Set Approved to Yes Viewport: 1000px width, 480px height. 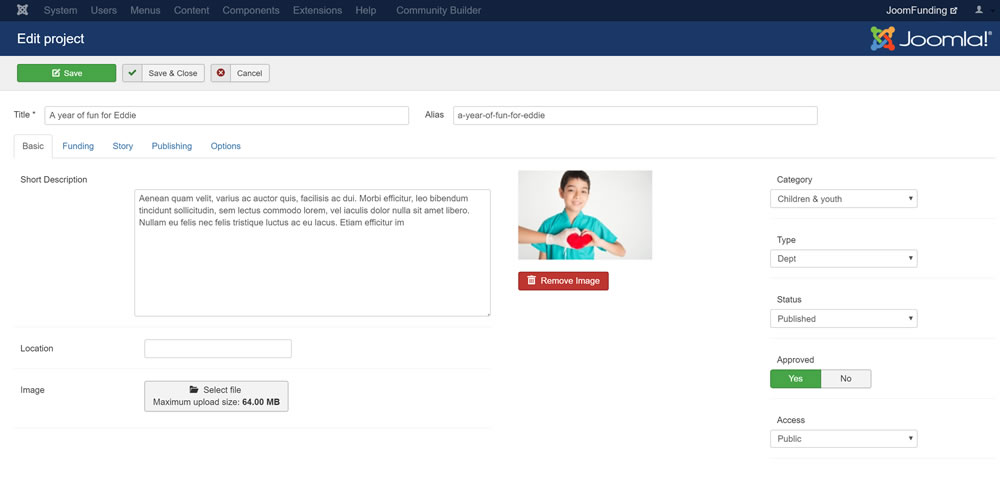point(795,379)
